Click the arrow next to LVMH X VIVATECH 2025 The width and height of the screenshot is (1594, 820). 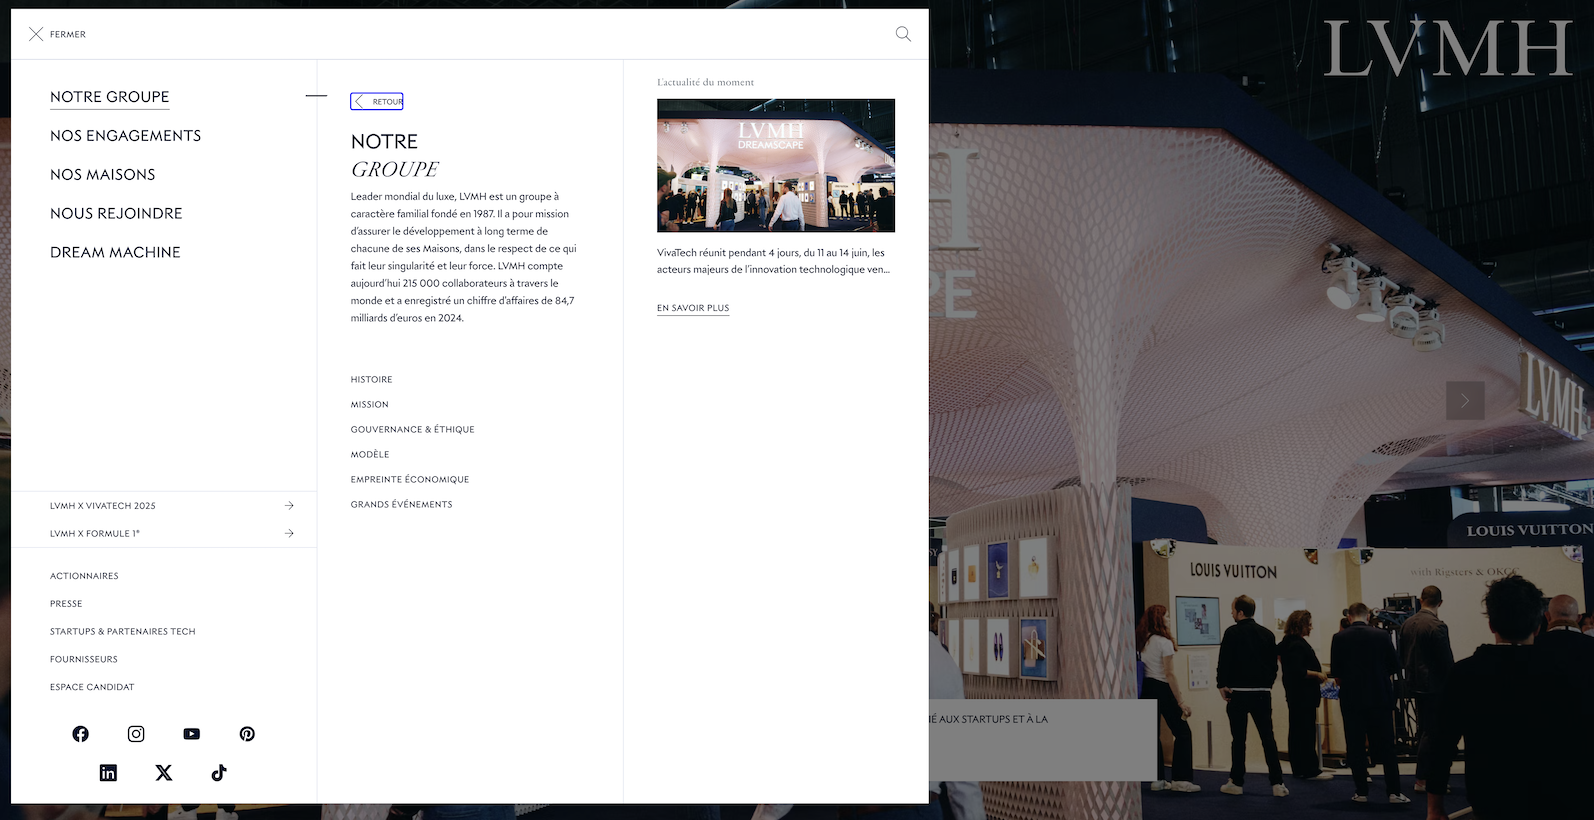(289, 506)
